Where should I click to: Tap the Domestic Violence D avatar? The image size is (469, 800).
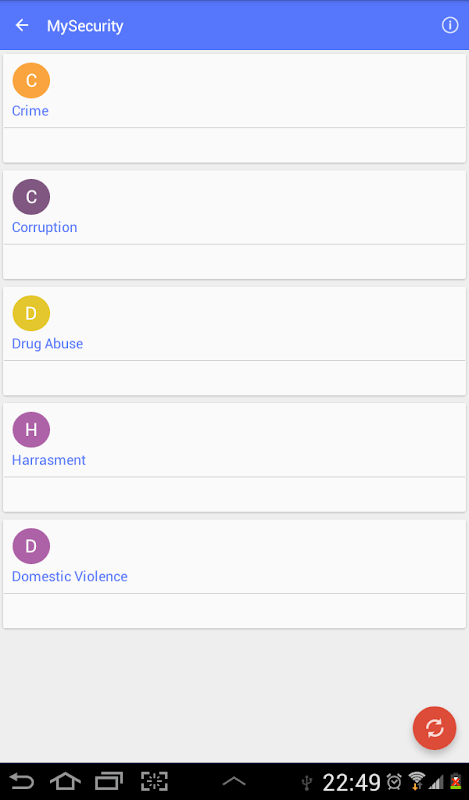coord(31,546)
